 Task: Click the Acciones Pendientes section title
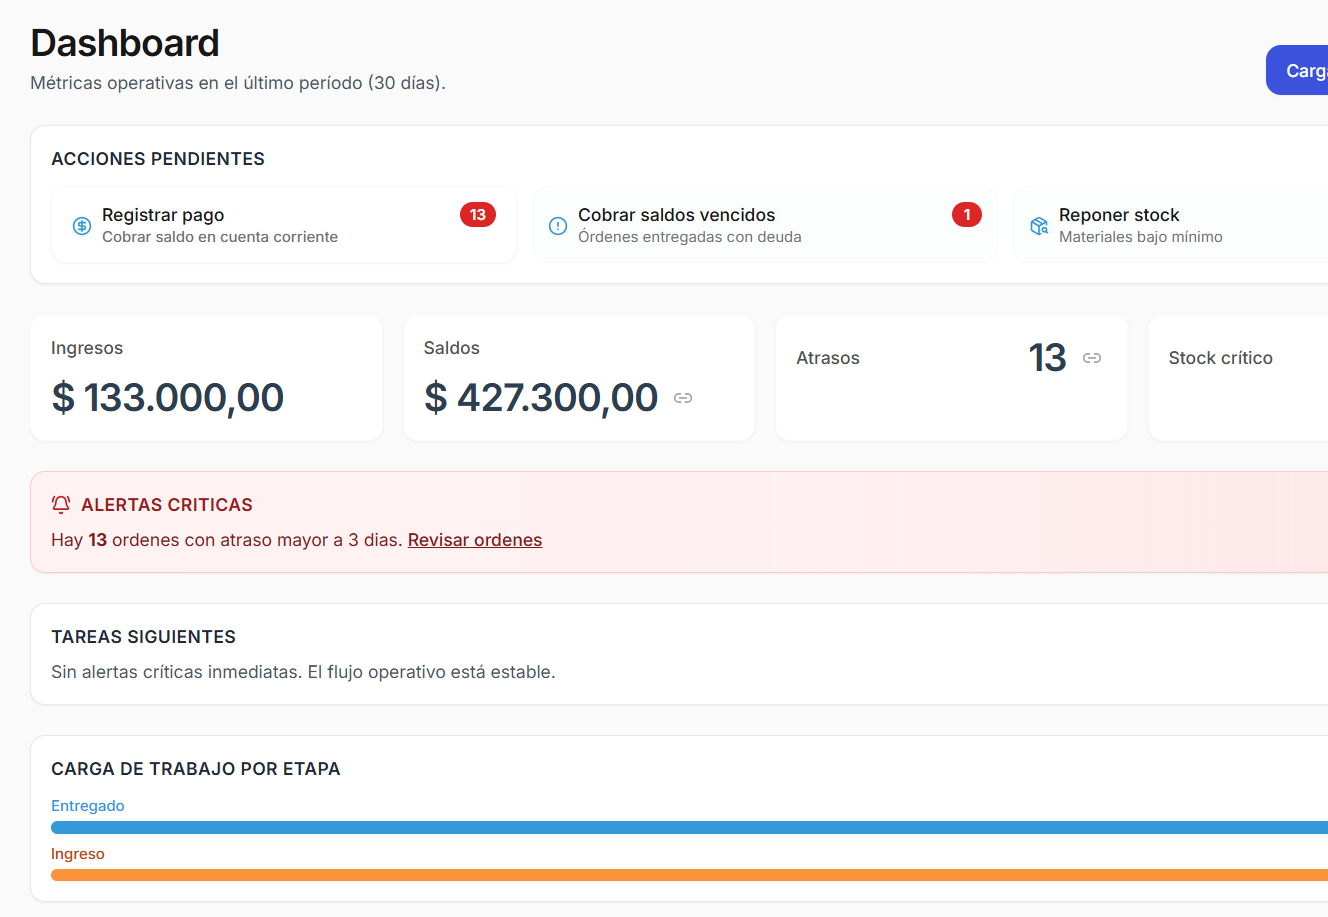click(158, 159)
